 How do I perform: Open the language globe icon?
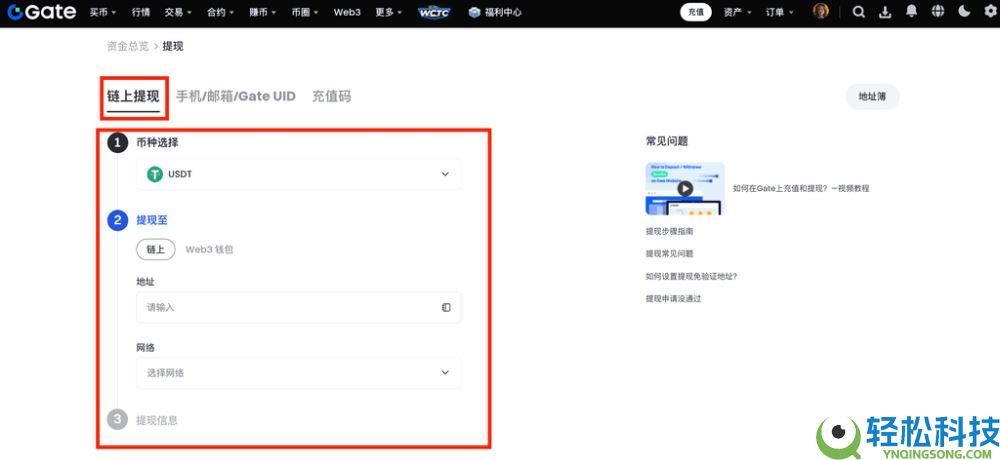point(938,12)
